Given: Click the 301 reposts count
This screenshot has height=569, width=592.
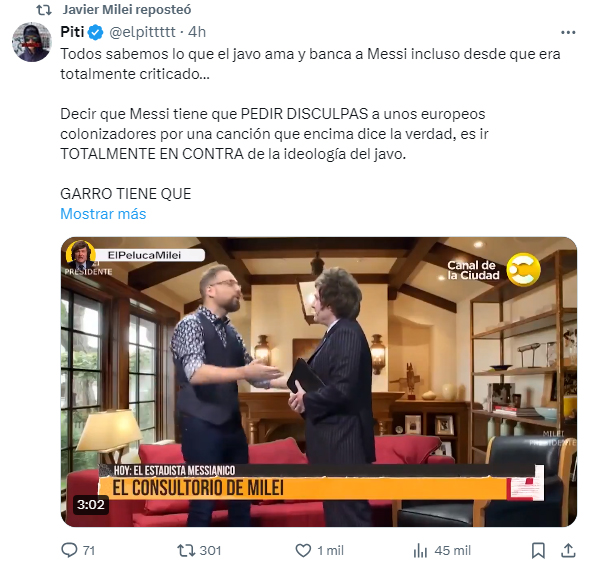Looking at the screenshot, I should pyautogui.click(x=210, y=550).
